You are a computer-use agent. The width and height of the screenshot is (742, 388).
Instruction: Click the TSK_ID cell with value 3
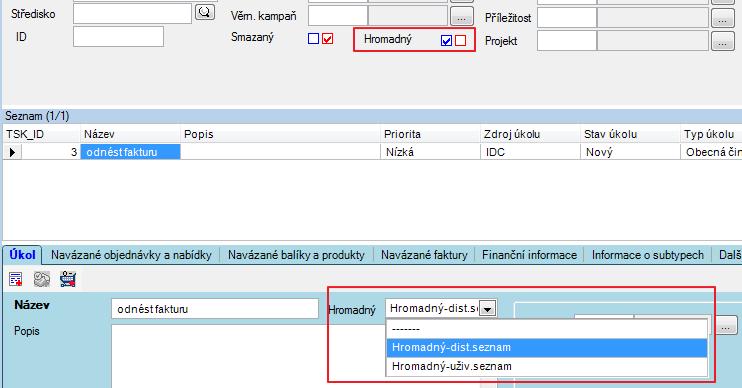[x=51, y=152]
